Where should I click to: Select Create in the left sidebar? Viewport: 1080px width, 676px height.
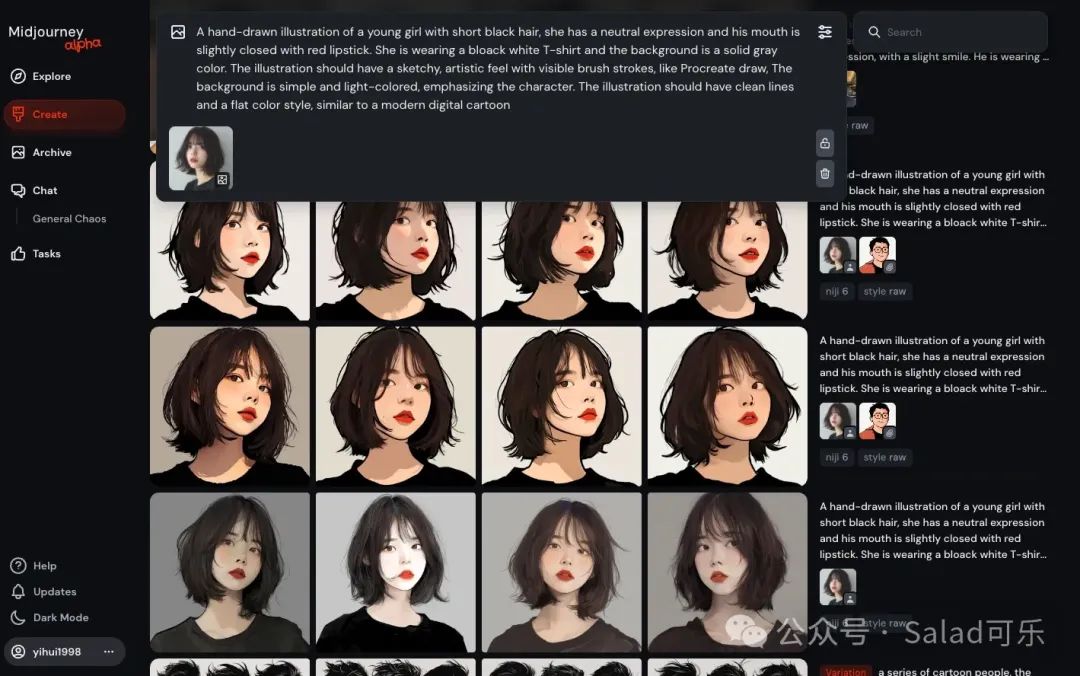(65, 114)
